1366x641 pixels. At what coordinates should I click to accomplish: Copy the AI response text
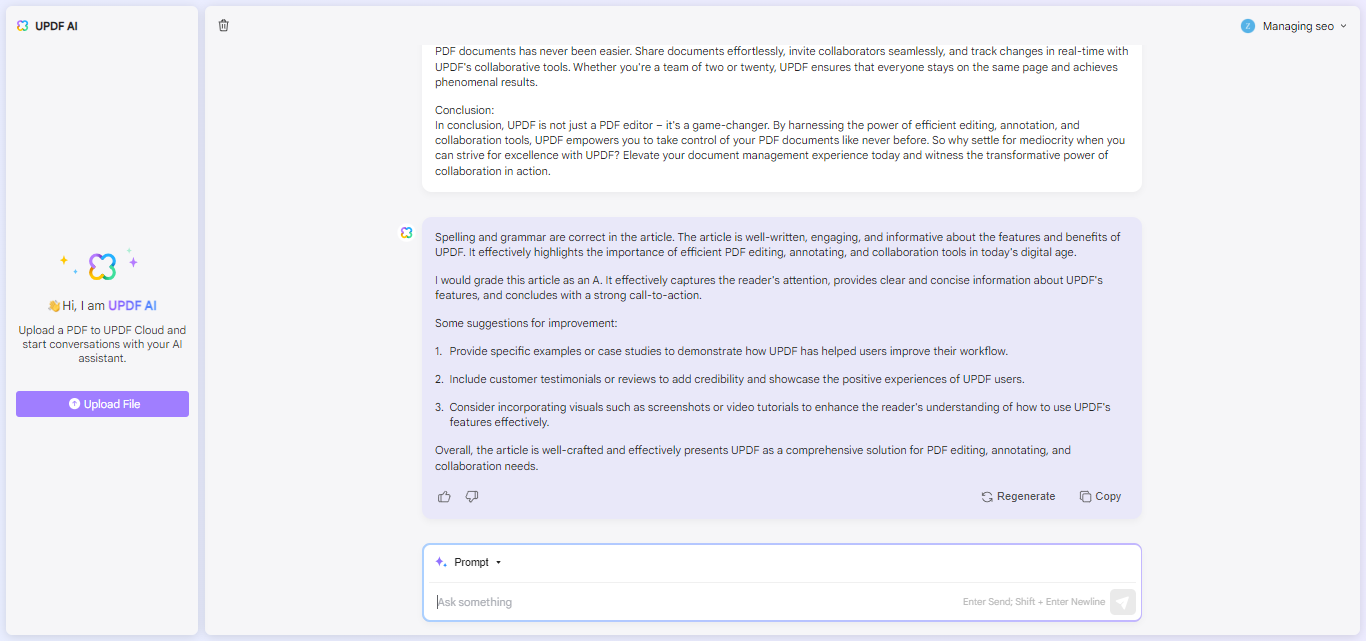pos(1100,497)
